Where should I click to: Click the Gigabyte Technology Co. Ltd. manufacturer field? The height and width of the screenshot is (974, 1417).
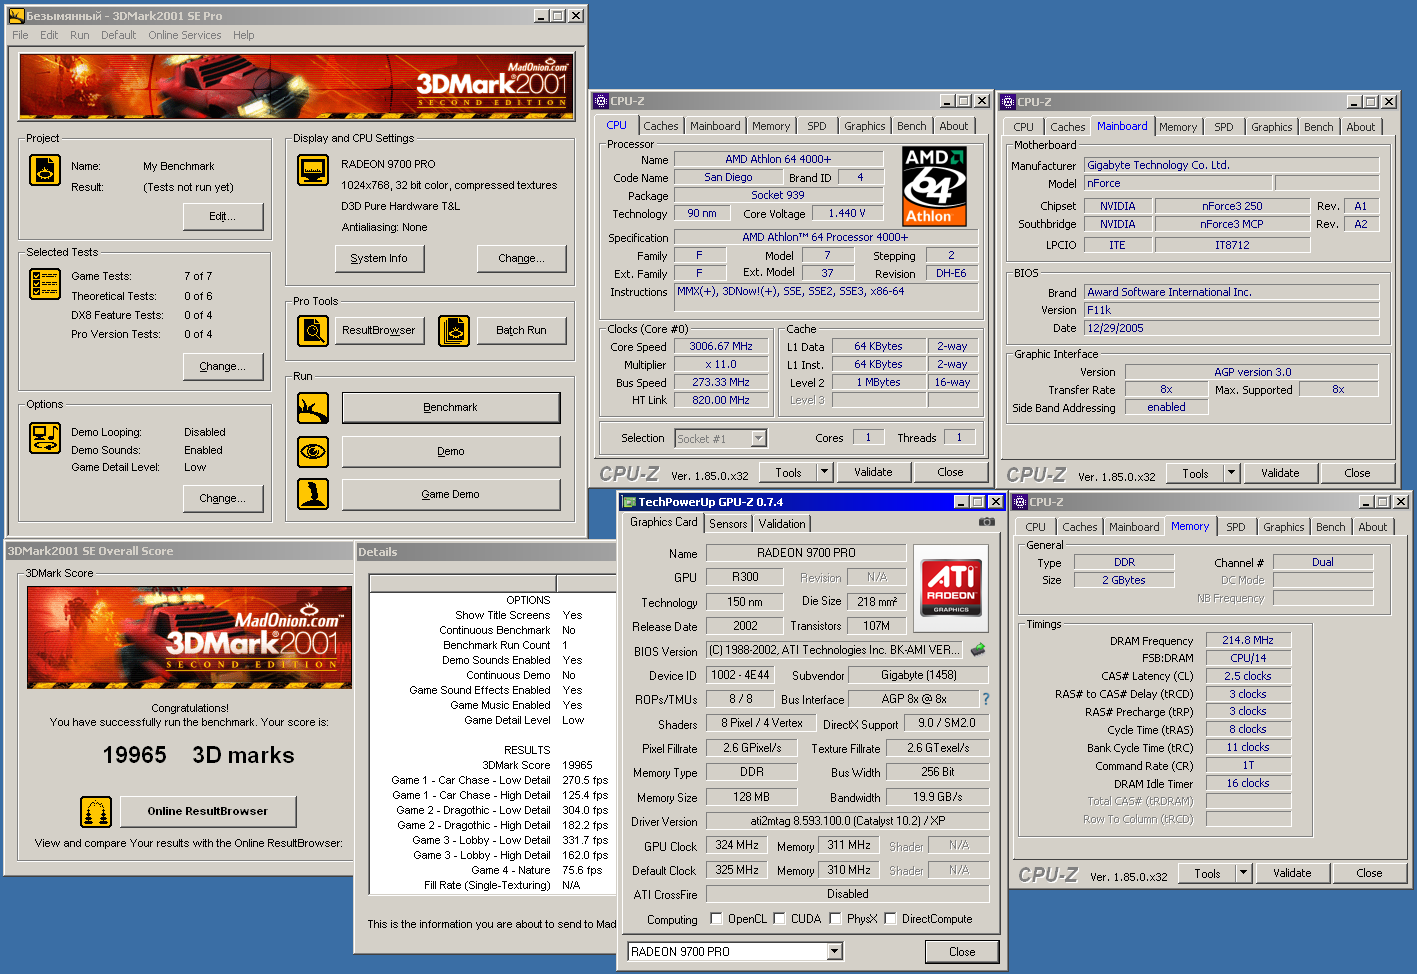(x=1232, y=165)
